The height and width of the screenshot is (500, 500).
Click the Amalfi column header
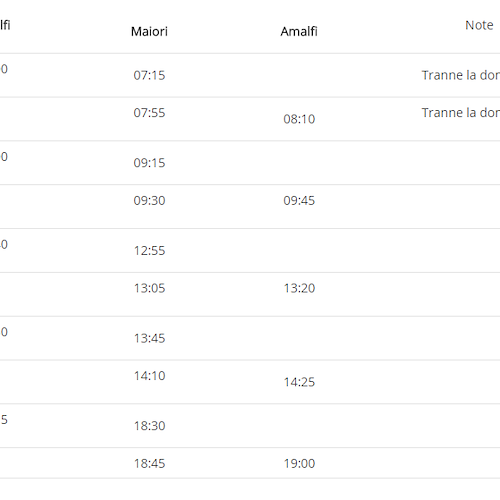(299, 31)
